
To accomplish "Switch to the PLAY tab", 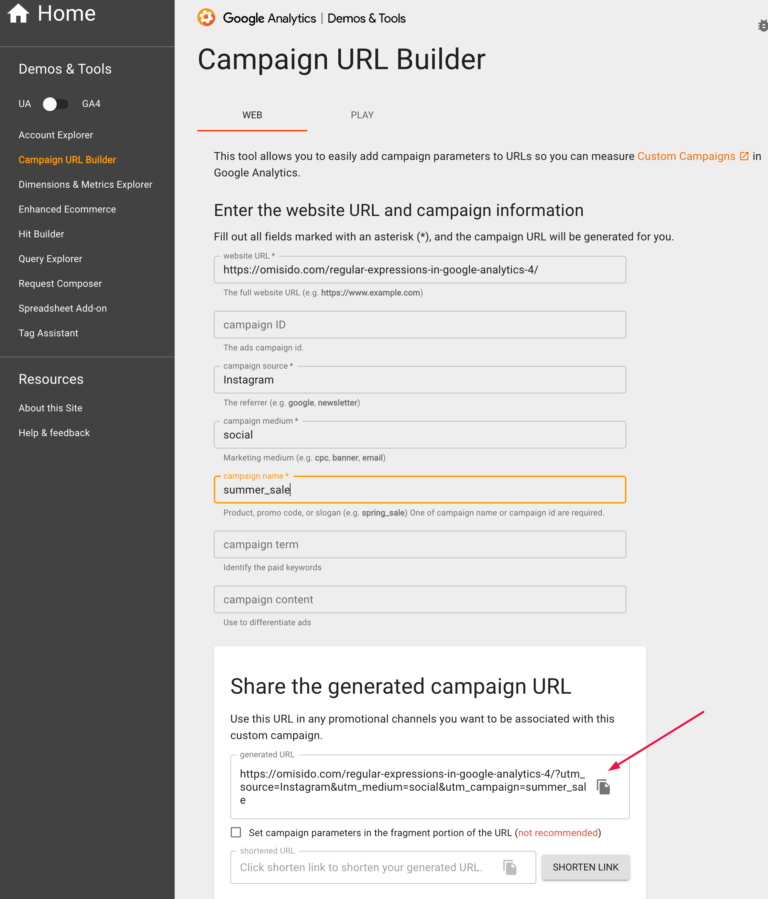I will (x=362, y=114).
